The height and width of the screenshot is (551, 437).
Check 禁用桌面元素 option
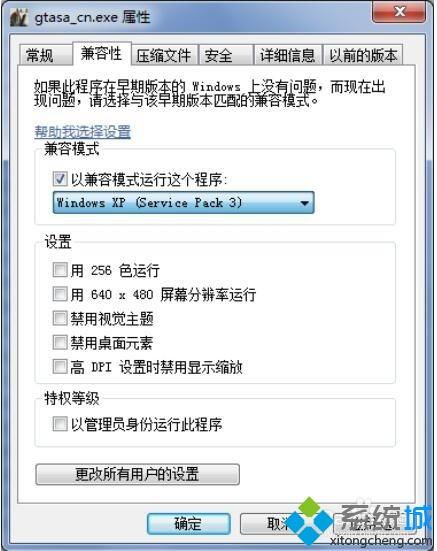[60, 343]
